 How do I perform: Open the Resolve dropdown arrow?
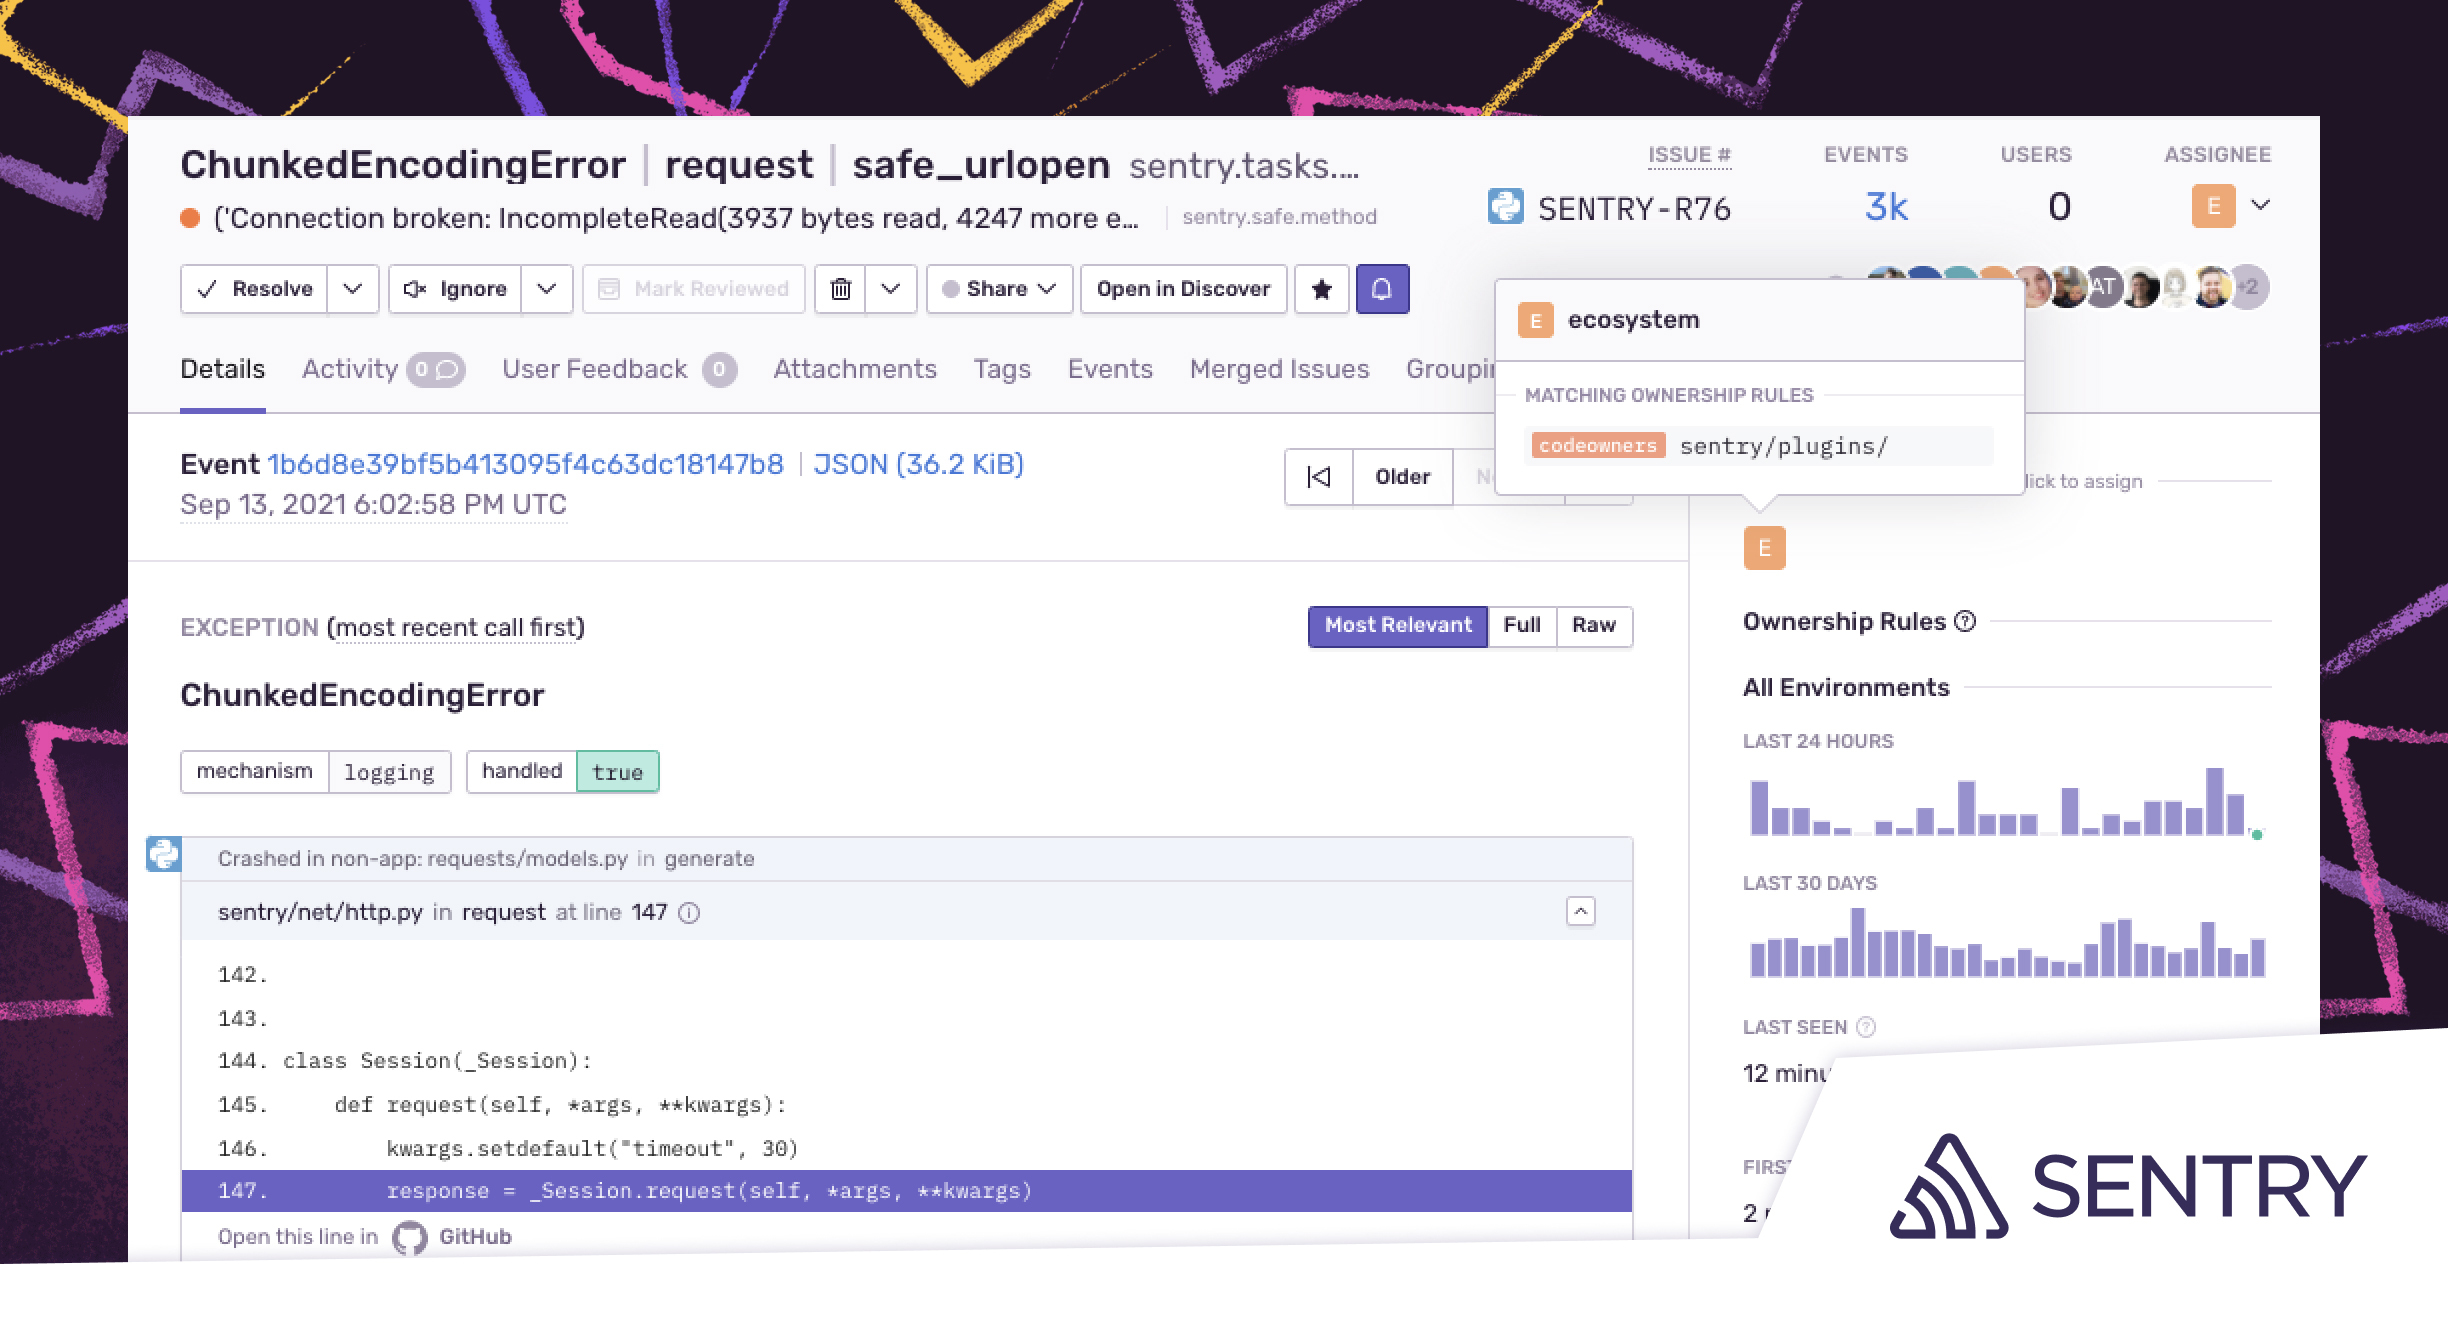tap(352, 289)
